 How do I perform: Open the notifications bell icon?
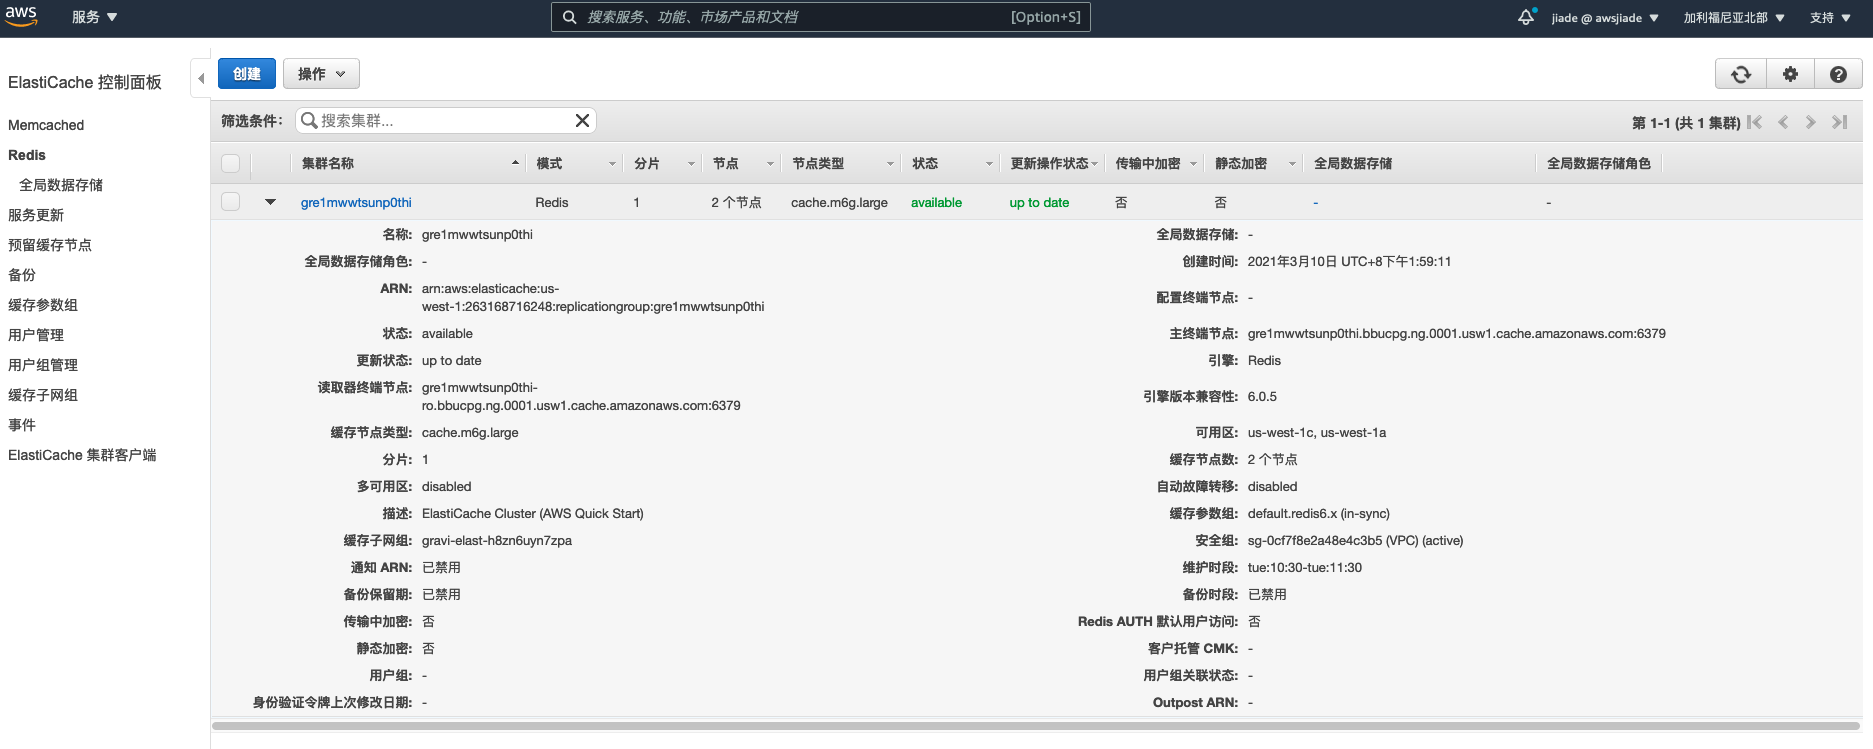(x=1526, y=17)
